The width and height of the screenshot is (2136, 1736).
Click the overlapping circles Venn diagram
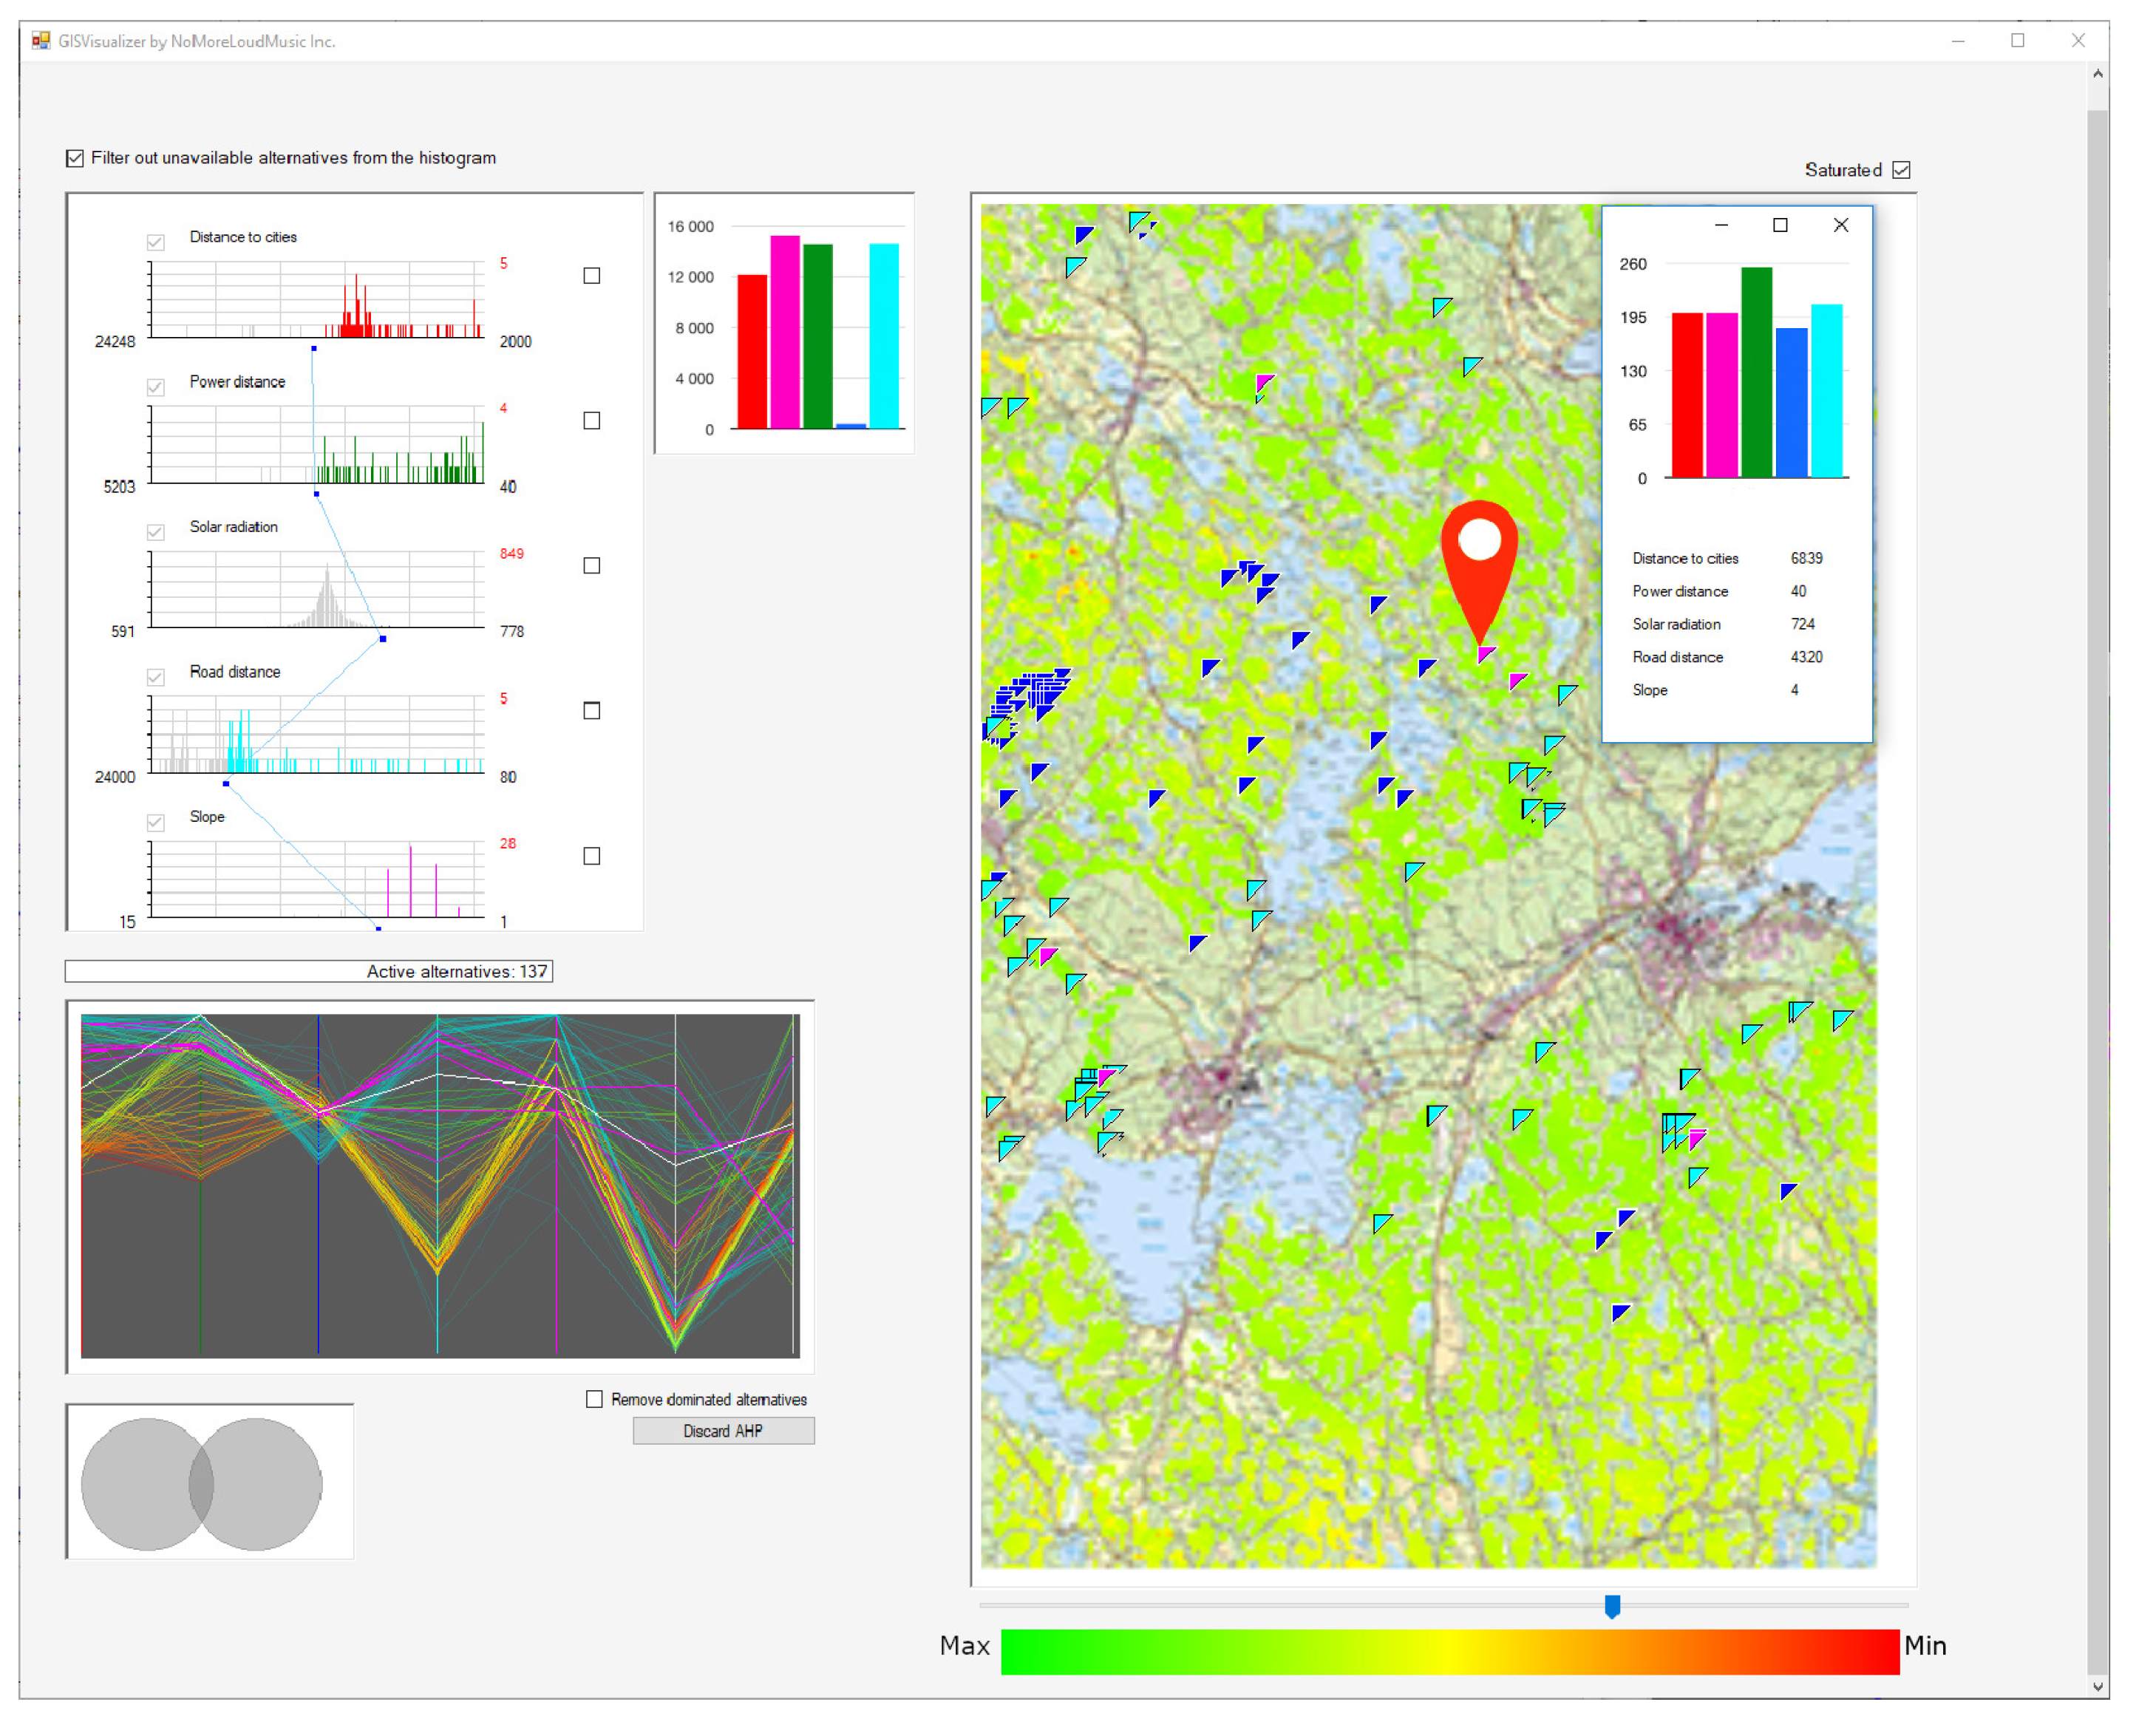coord(202,1483)
